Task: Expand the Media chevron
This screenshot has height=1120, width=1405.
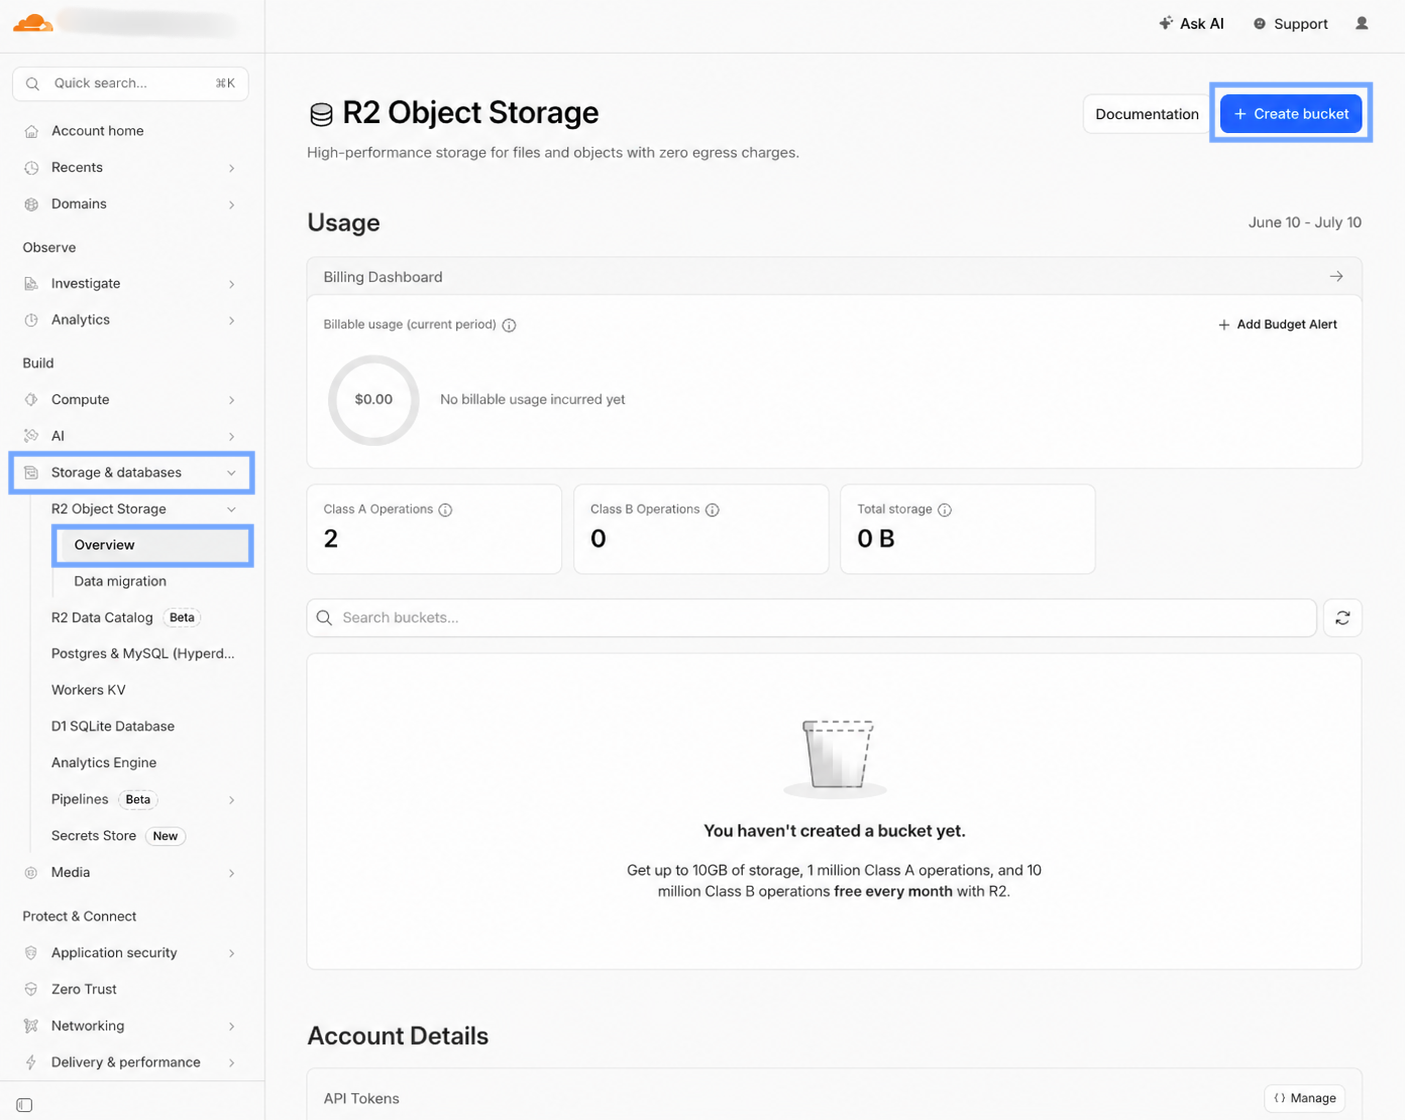Action: pos(231,873)
